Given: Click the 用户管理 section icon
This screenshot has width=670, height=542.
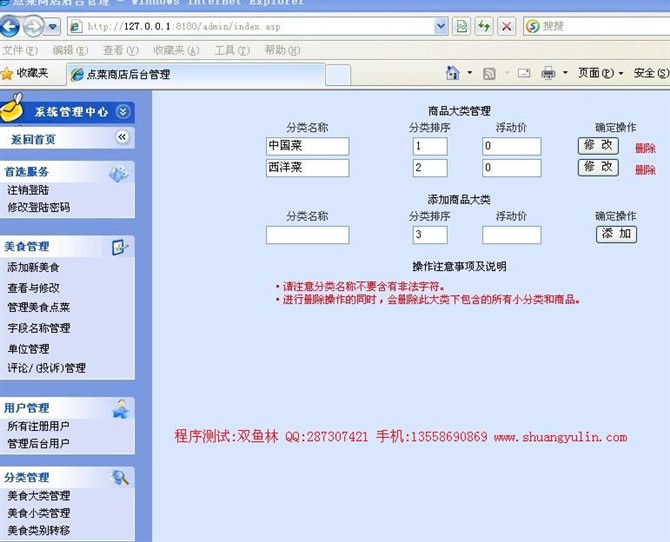Looking at the screenshot, I should (120, 409).
